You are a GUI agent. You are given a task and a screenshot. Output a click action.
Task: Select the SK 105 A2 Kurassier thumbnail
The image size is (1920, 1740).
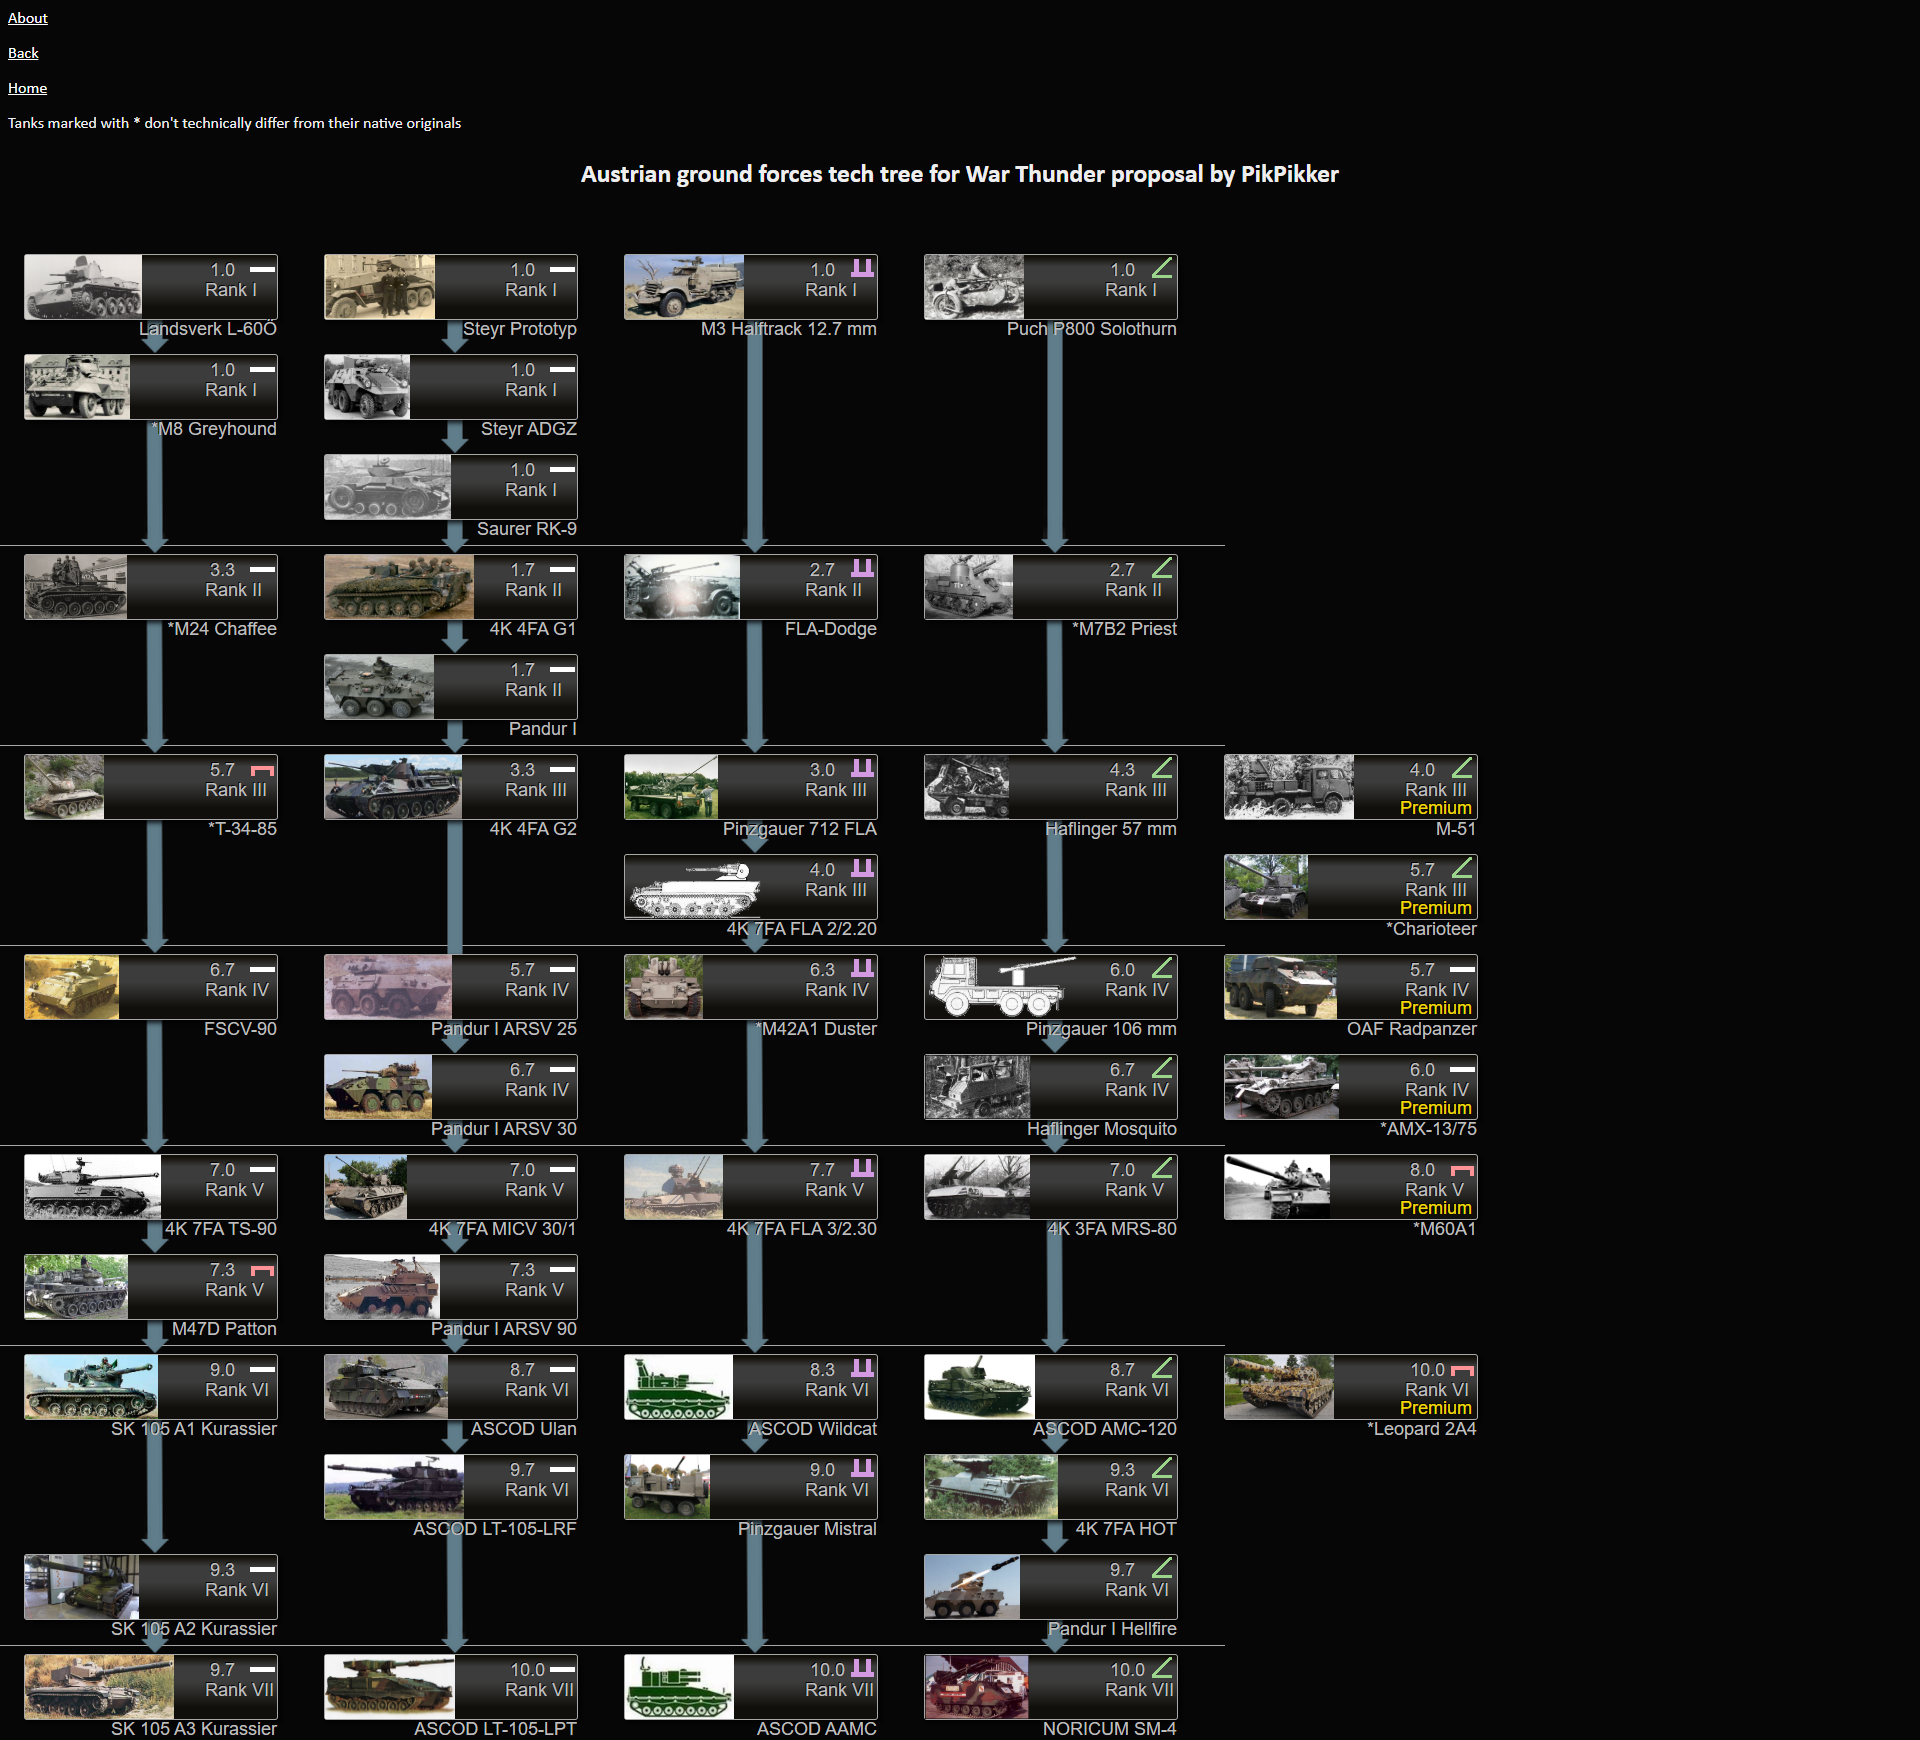point(82,1587)
